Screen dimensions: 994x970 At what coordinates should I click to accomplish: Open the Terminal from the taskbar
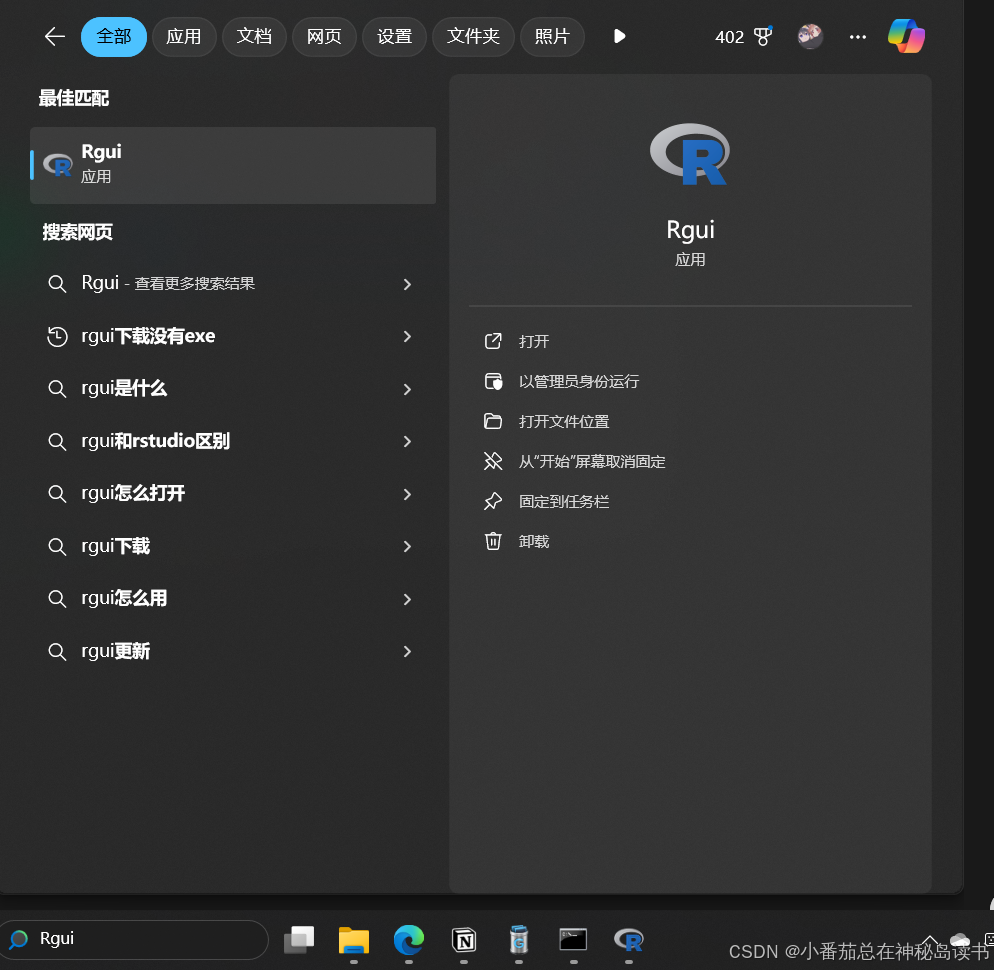click(x=573, y=941)
